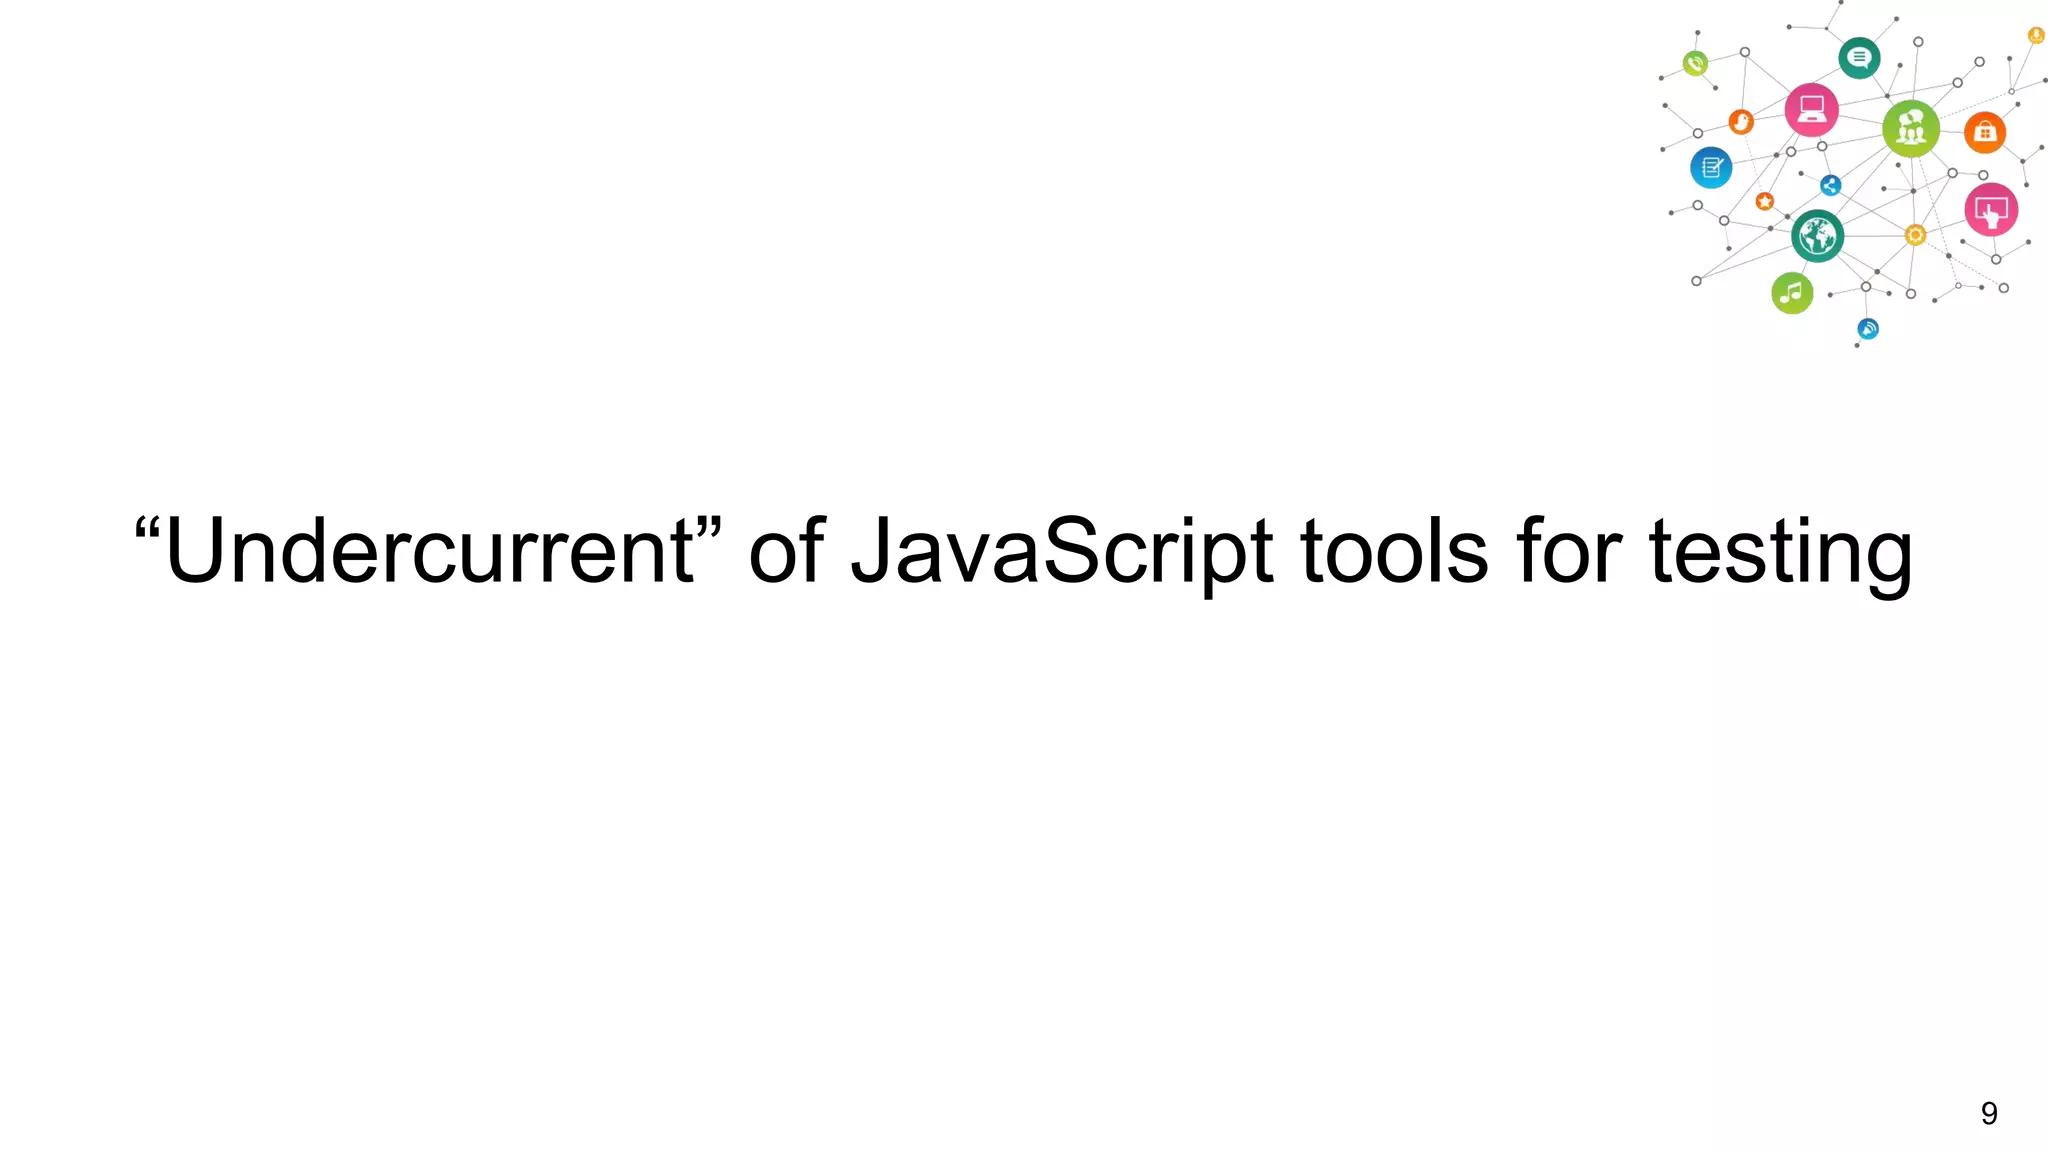Click the orange bird icon
The image size is (2048, 1152).
1741,122
